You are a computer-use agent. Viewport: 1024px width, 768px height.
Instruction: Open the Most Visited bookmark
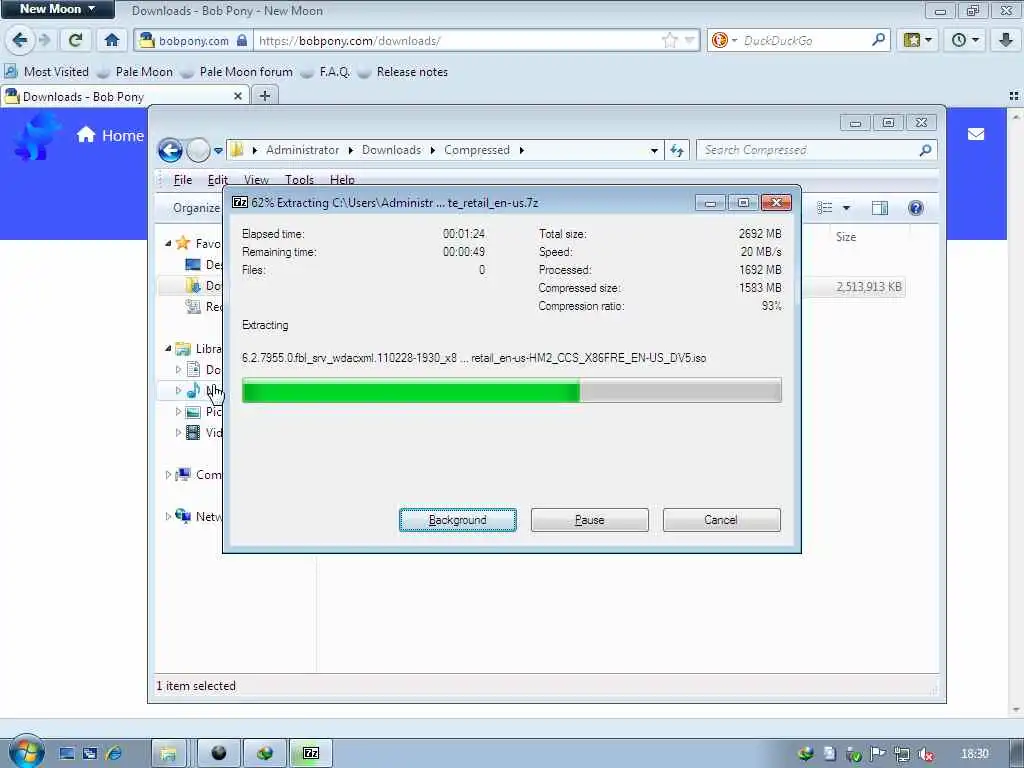(46, 71)
